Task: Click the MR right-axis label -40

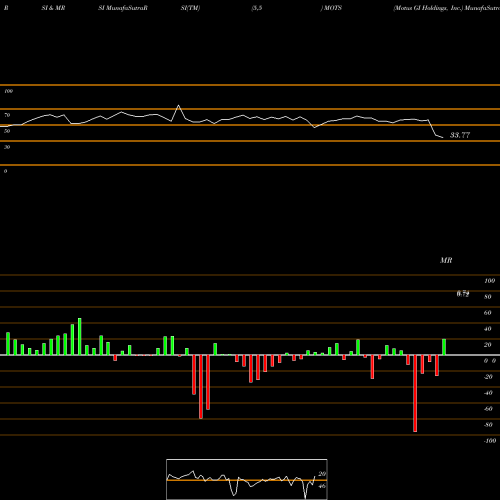Action: 488,393
